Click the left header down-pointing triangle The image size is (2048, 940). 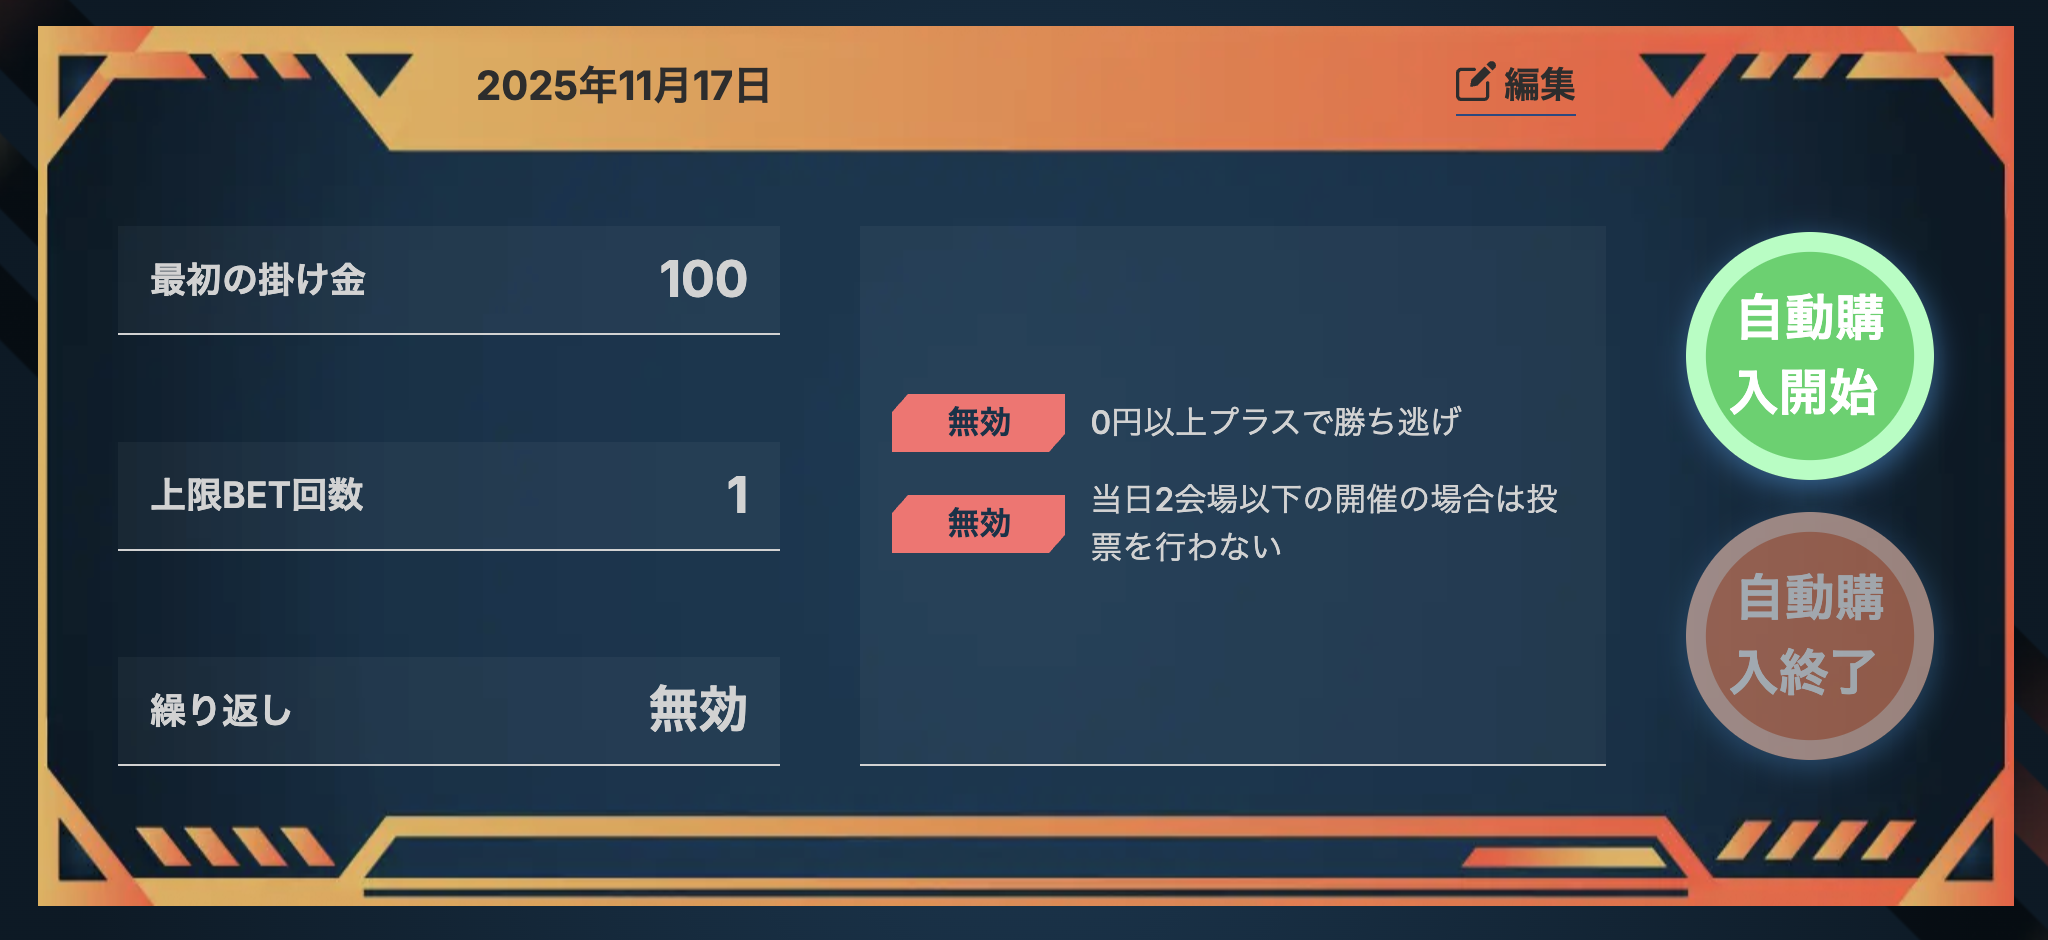(380, 74)
